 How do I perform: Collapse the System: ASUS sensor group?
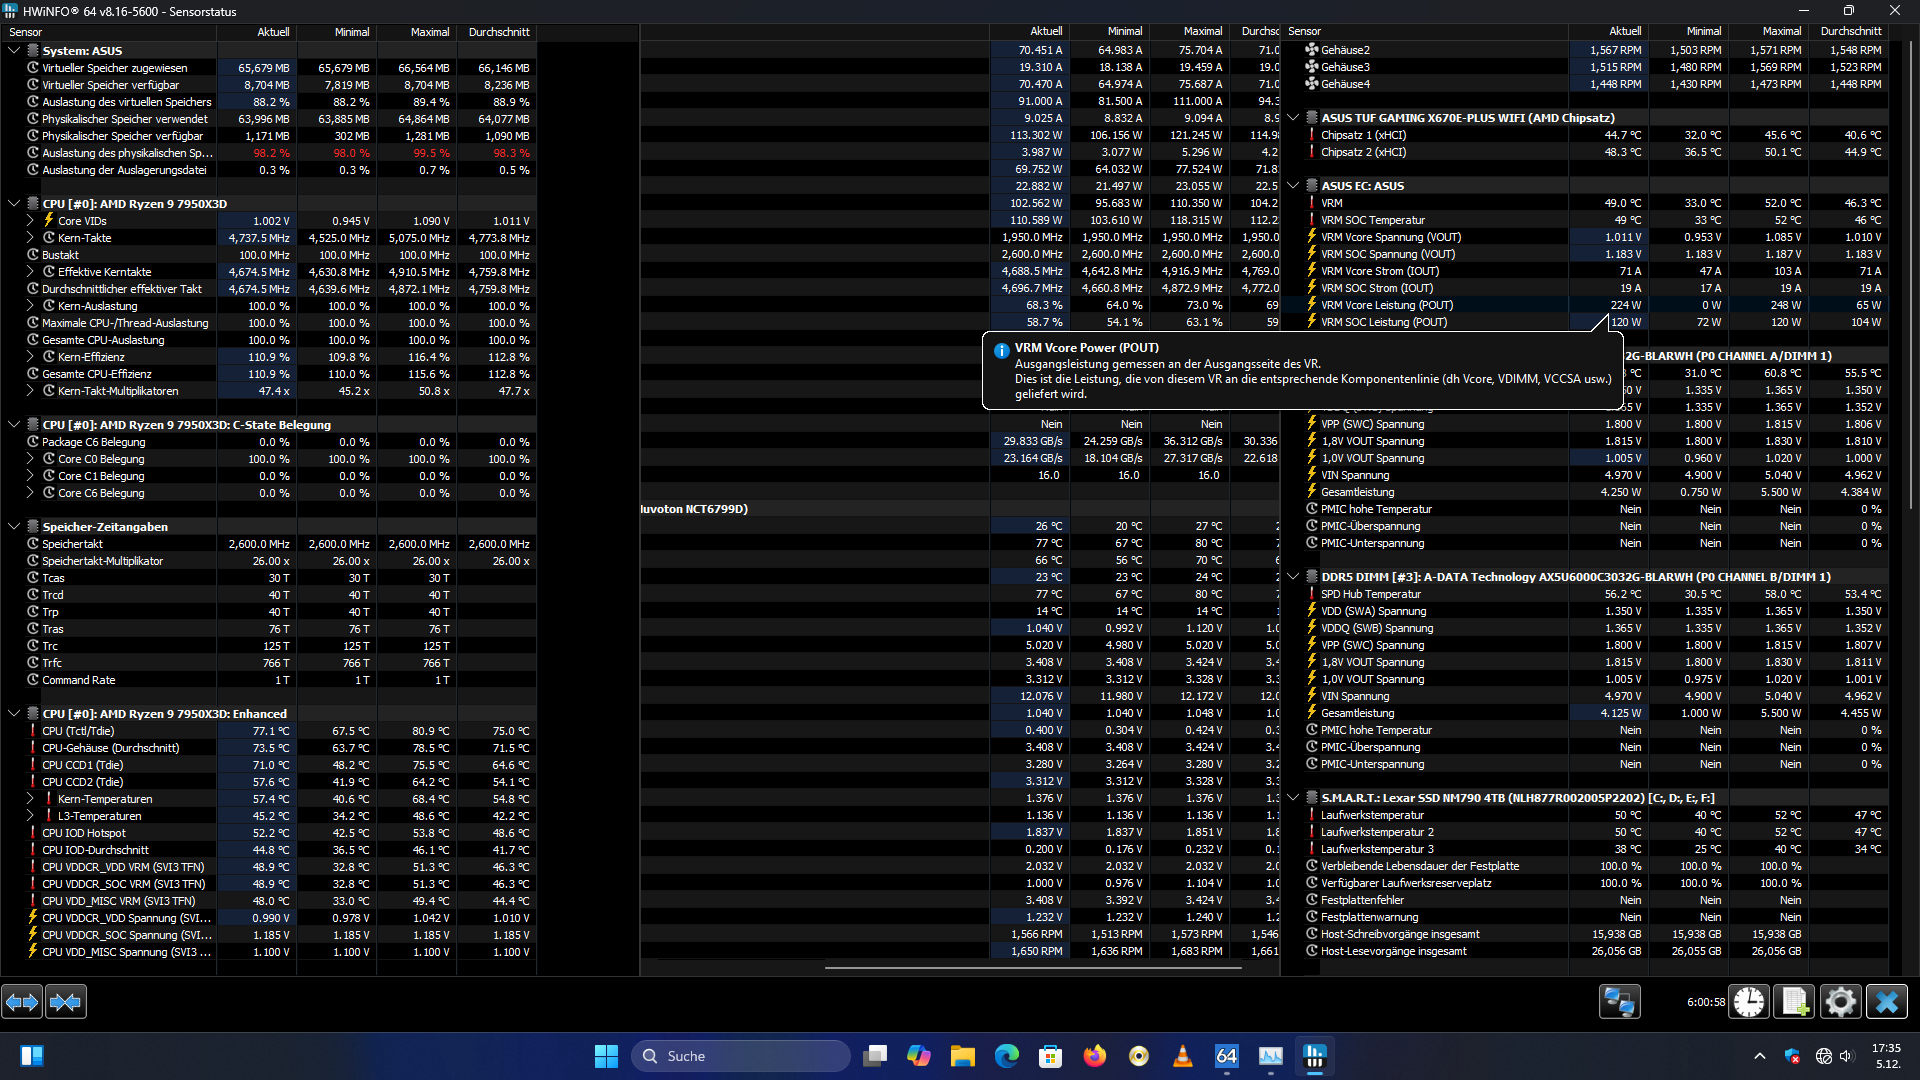14,51
